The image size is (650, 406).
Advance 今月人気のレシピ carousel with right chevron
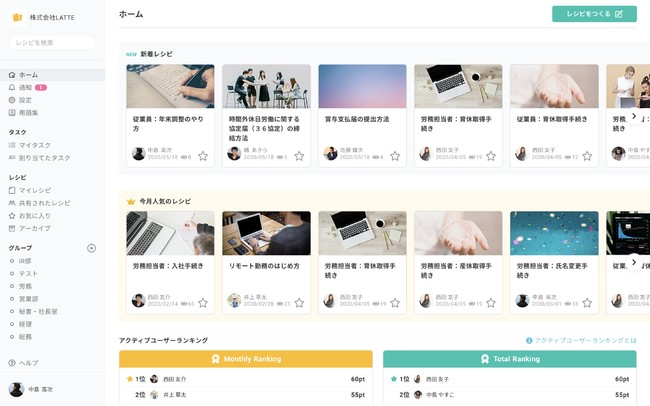click(633, 262)
